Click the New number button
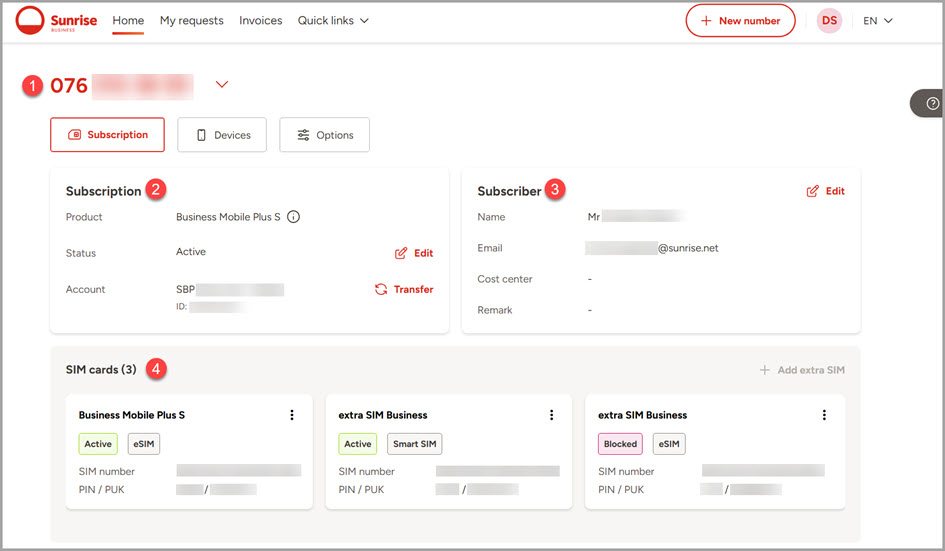 click(x=740, y=21)
